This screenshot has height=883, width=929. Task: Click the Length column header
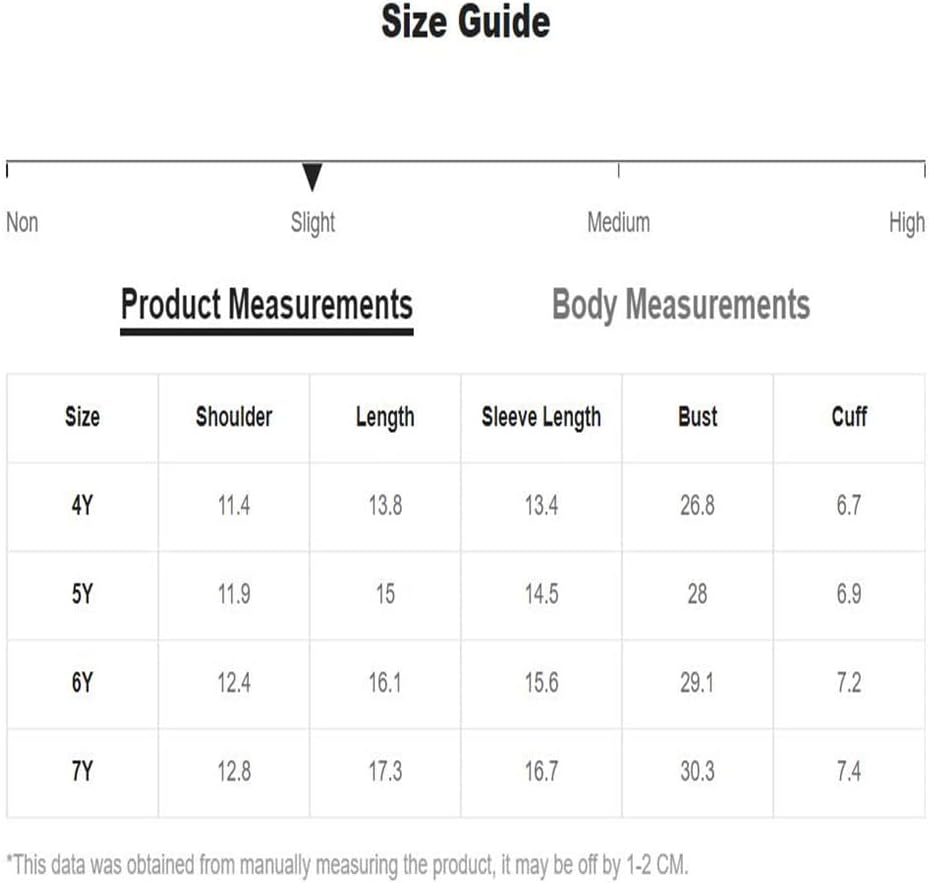[x=385, y=417]
